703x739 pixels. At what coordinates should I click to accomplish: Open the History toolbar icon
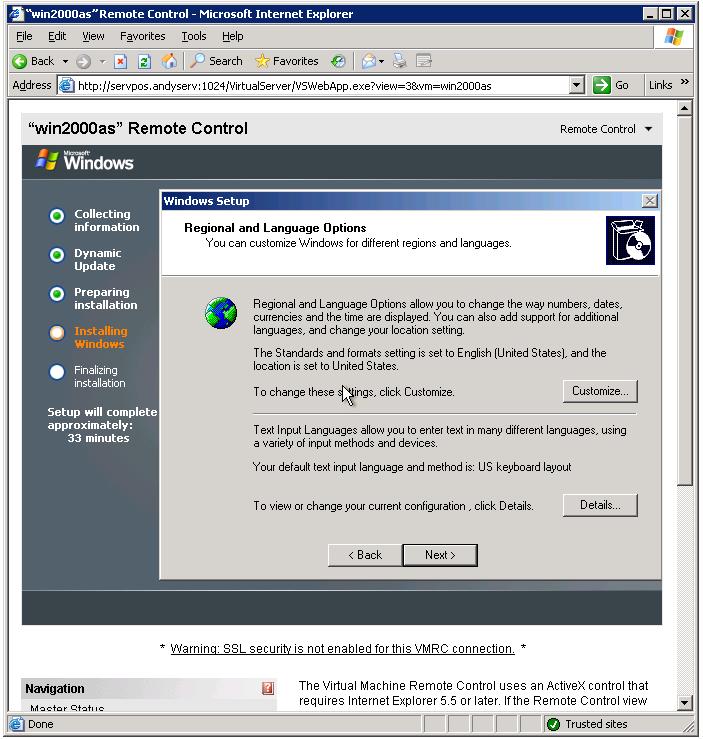coord(338,61)
